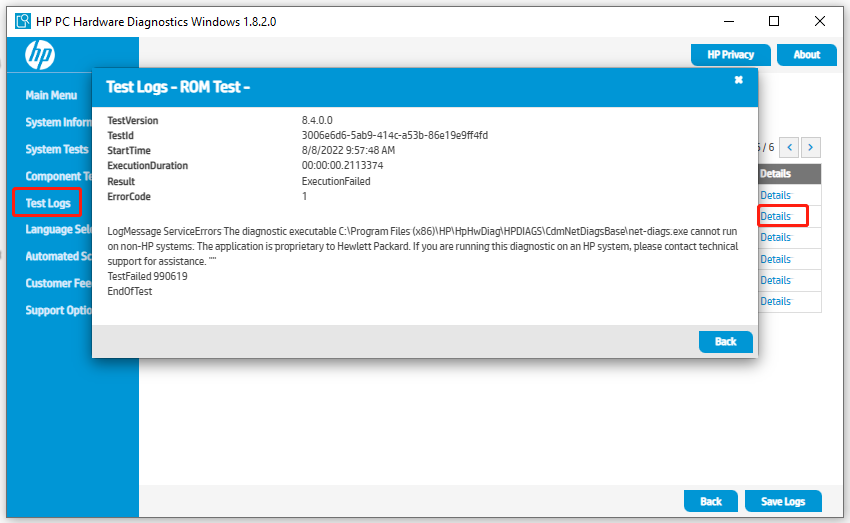Click the Result value ExecutionFailed

pos(336,182)
